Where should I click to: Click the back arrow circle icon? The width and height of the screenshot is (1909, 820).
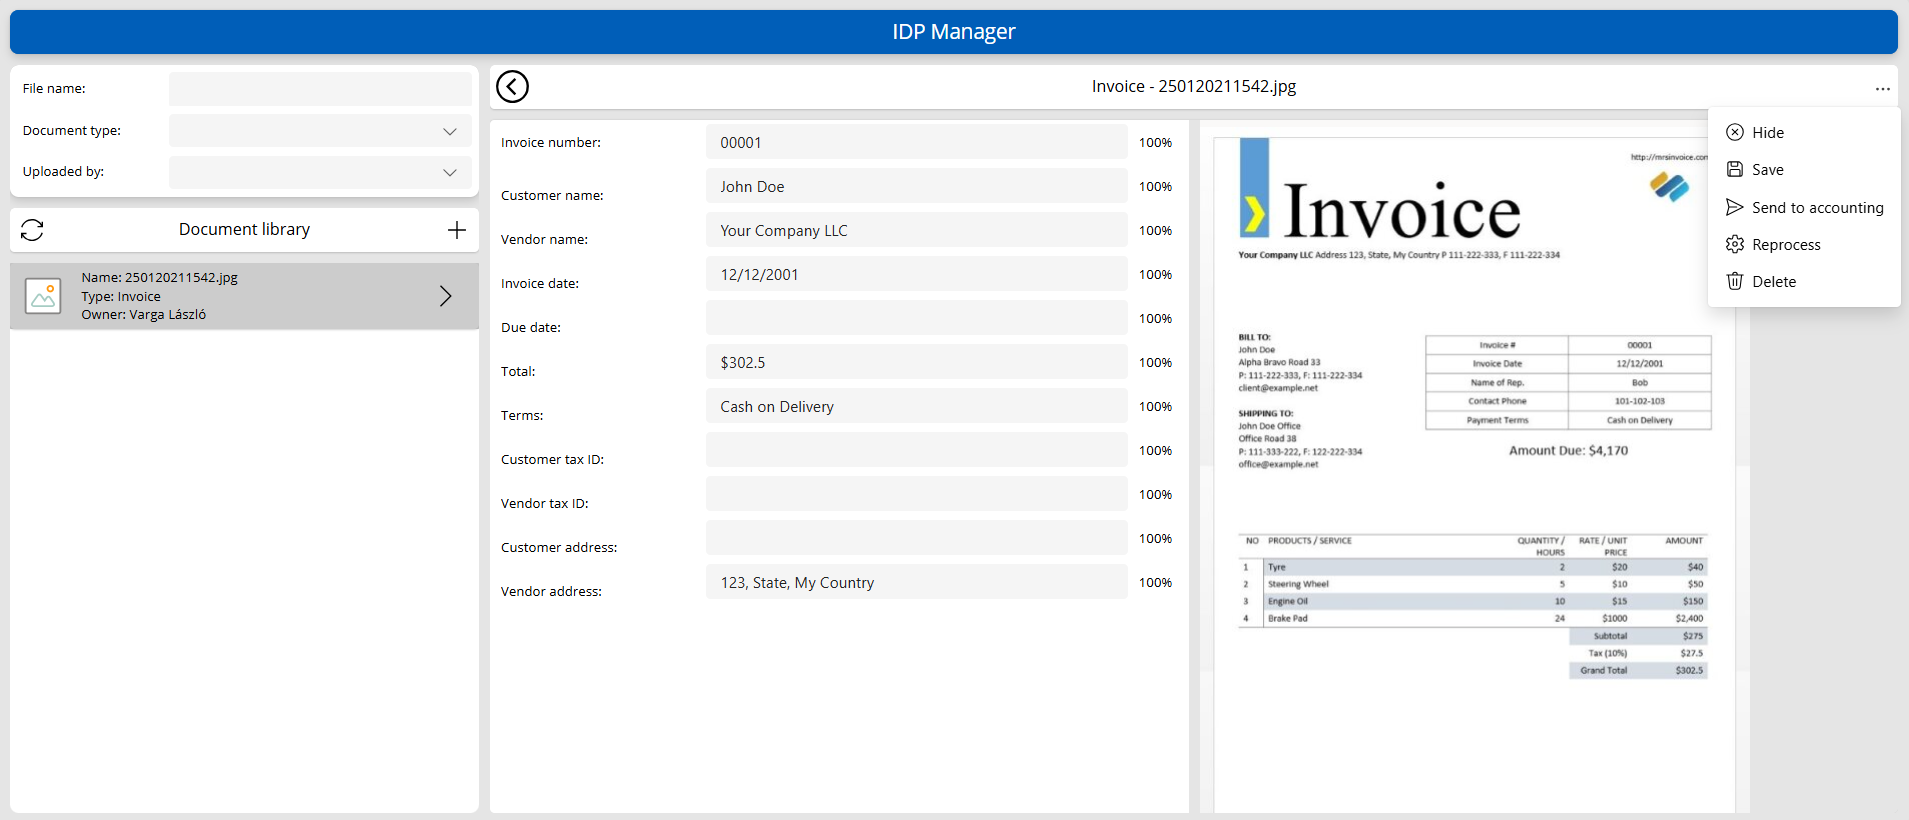point(512,87)
